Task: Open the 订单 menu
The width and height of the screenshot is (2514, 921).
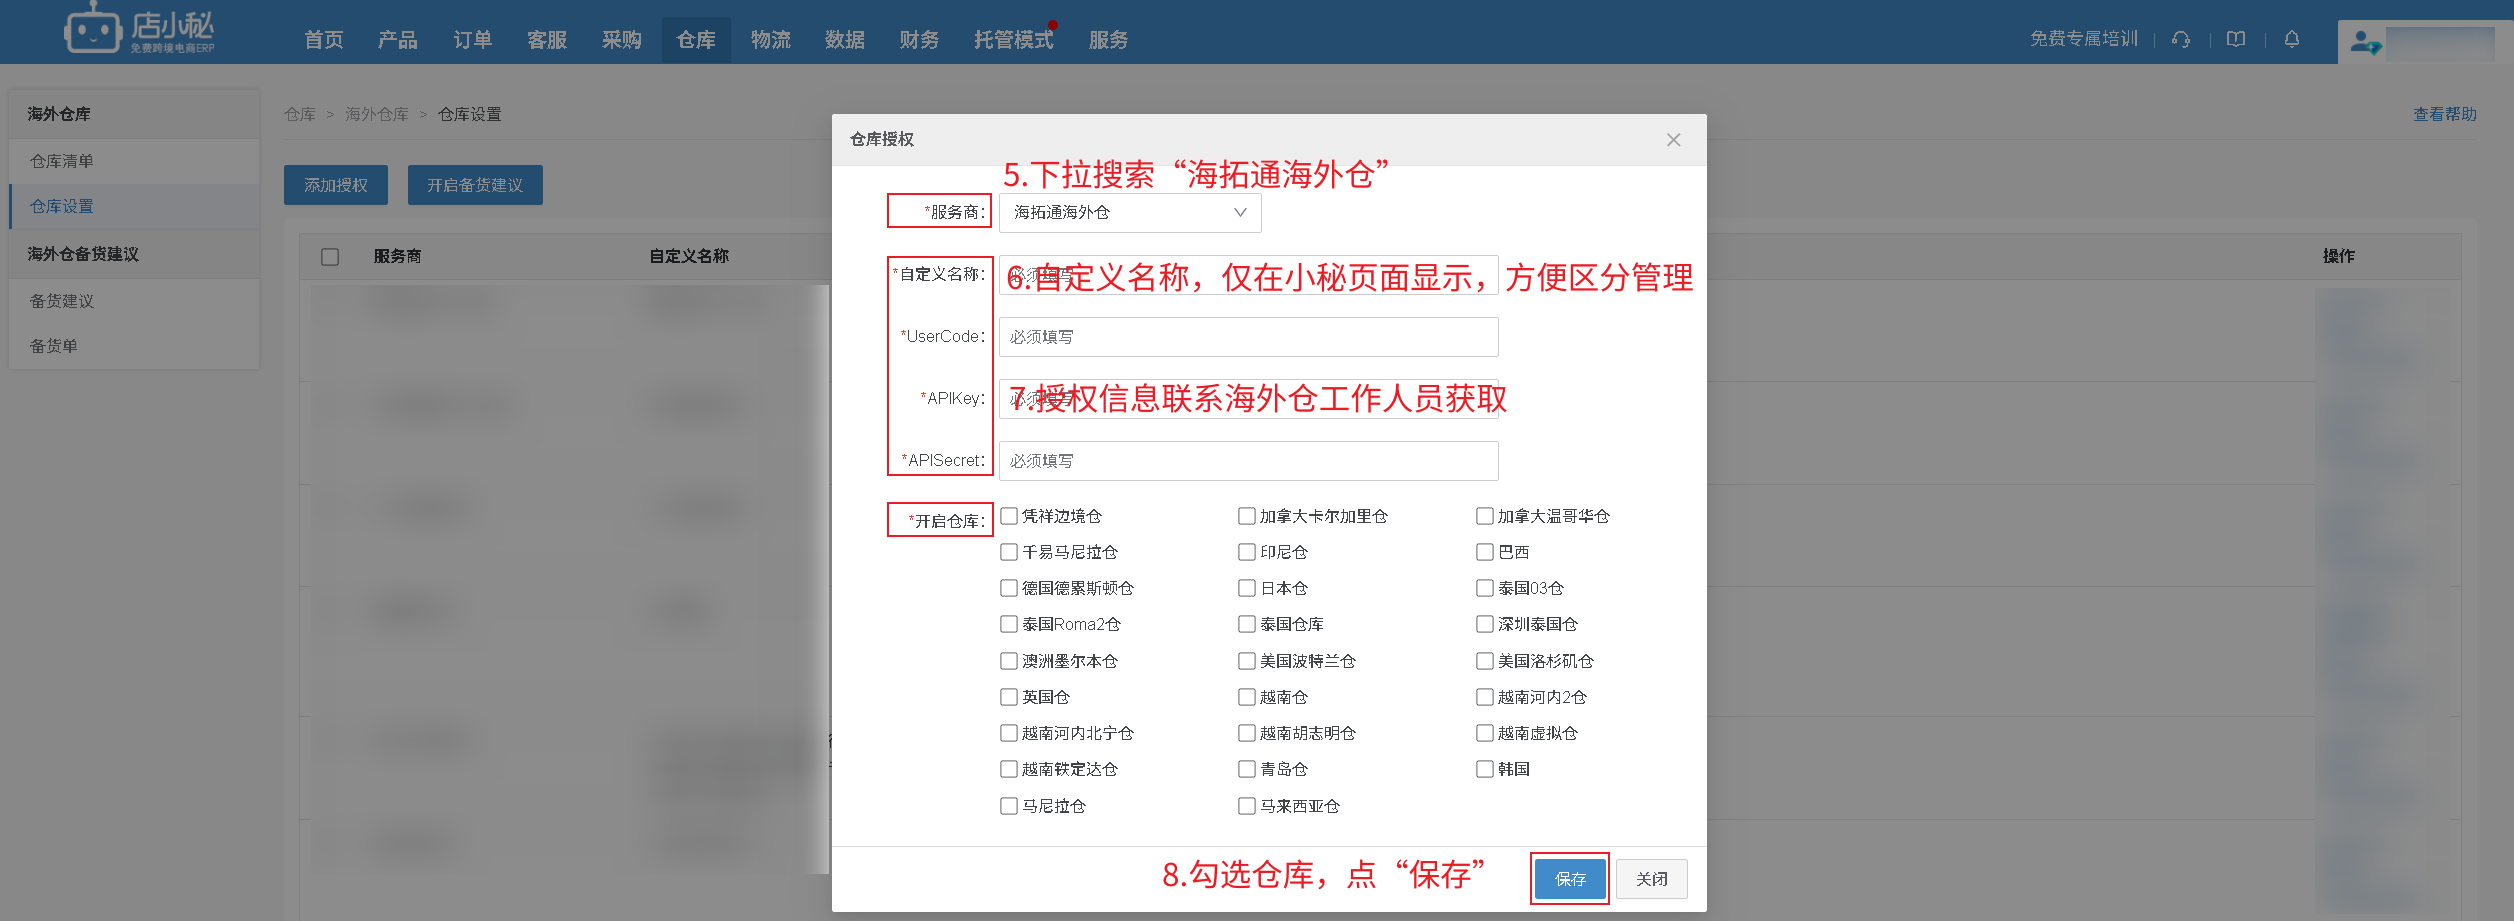Action: (x=473, y=40)
